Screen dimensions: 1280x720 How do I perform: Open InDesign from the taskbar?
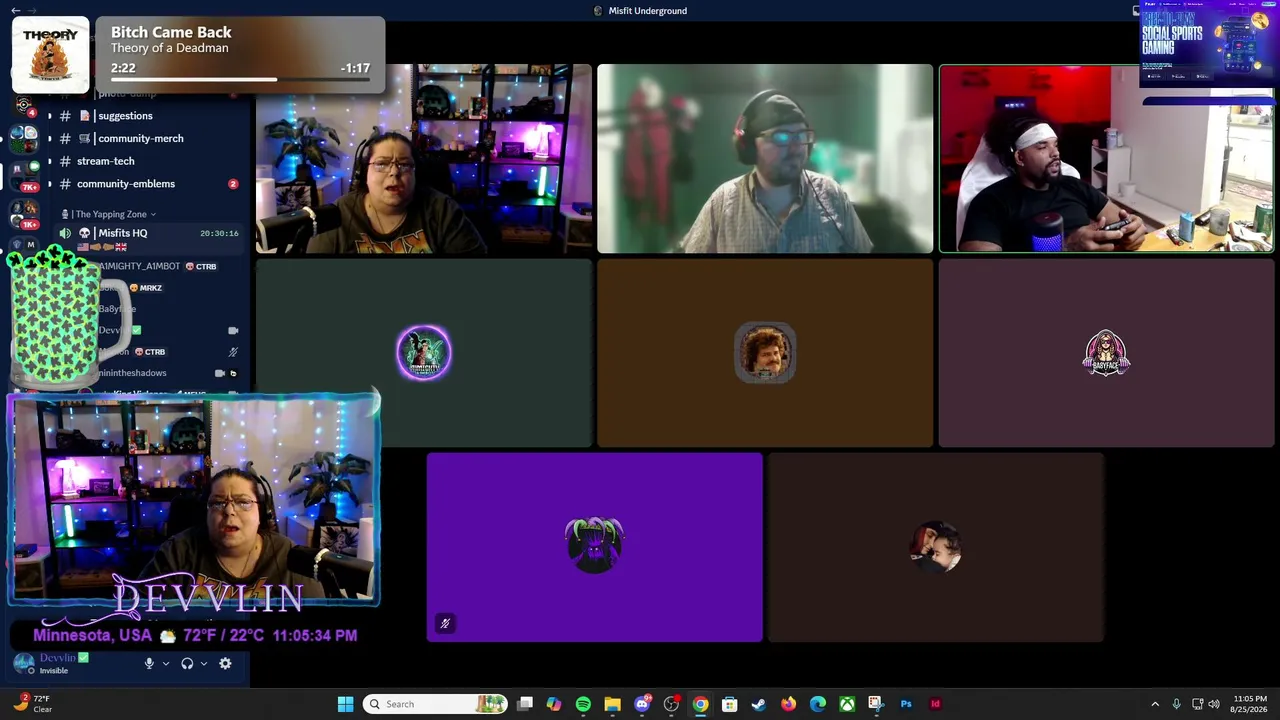point(935,704)
